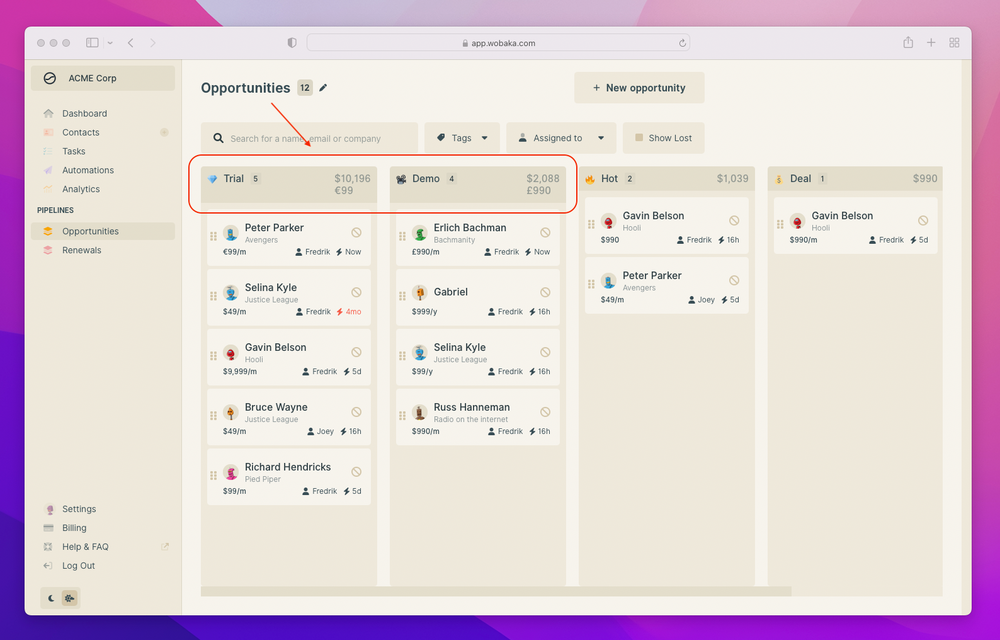Enable dark mode with the moon toggle

50,597
